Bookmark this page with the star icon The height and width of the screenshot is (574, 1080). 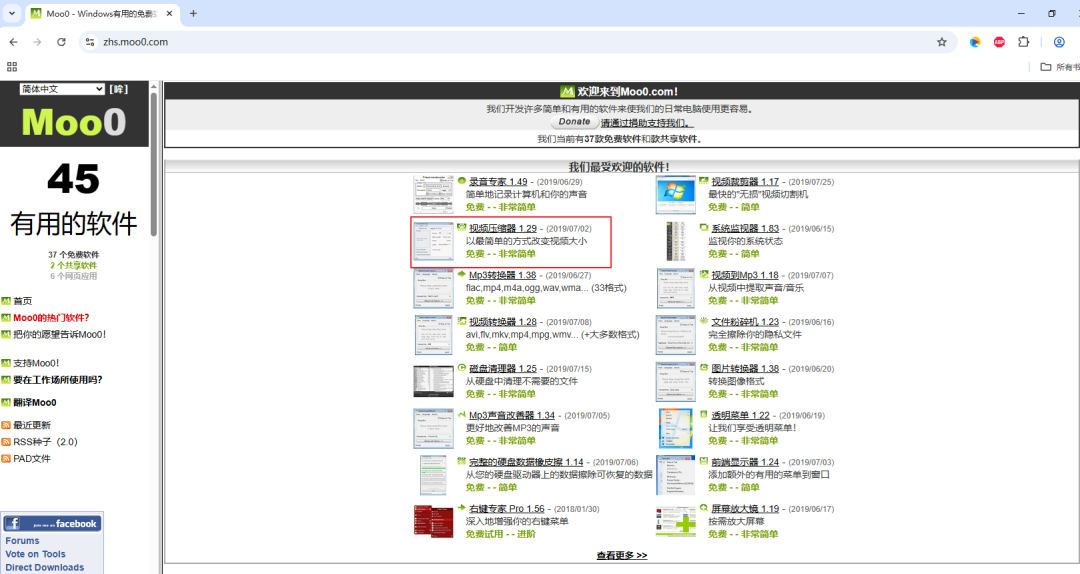coord(942,42)
